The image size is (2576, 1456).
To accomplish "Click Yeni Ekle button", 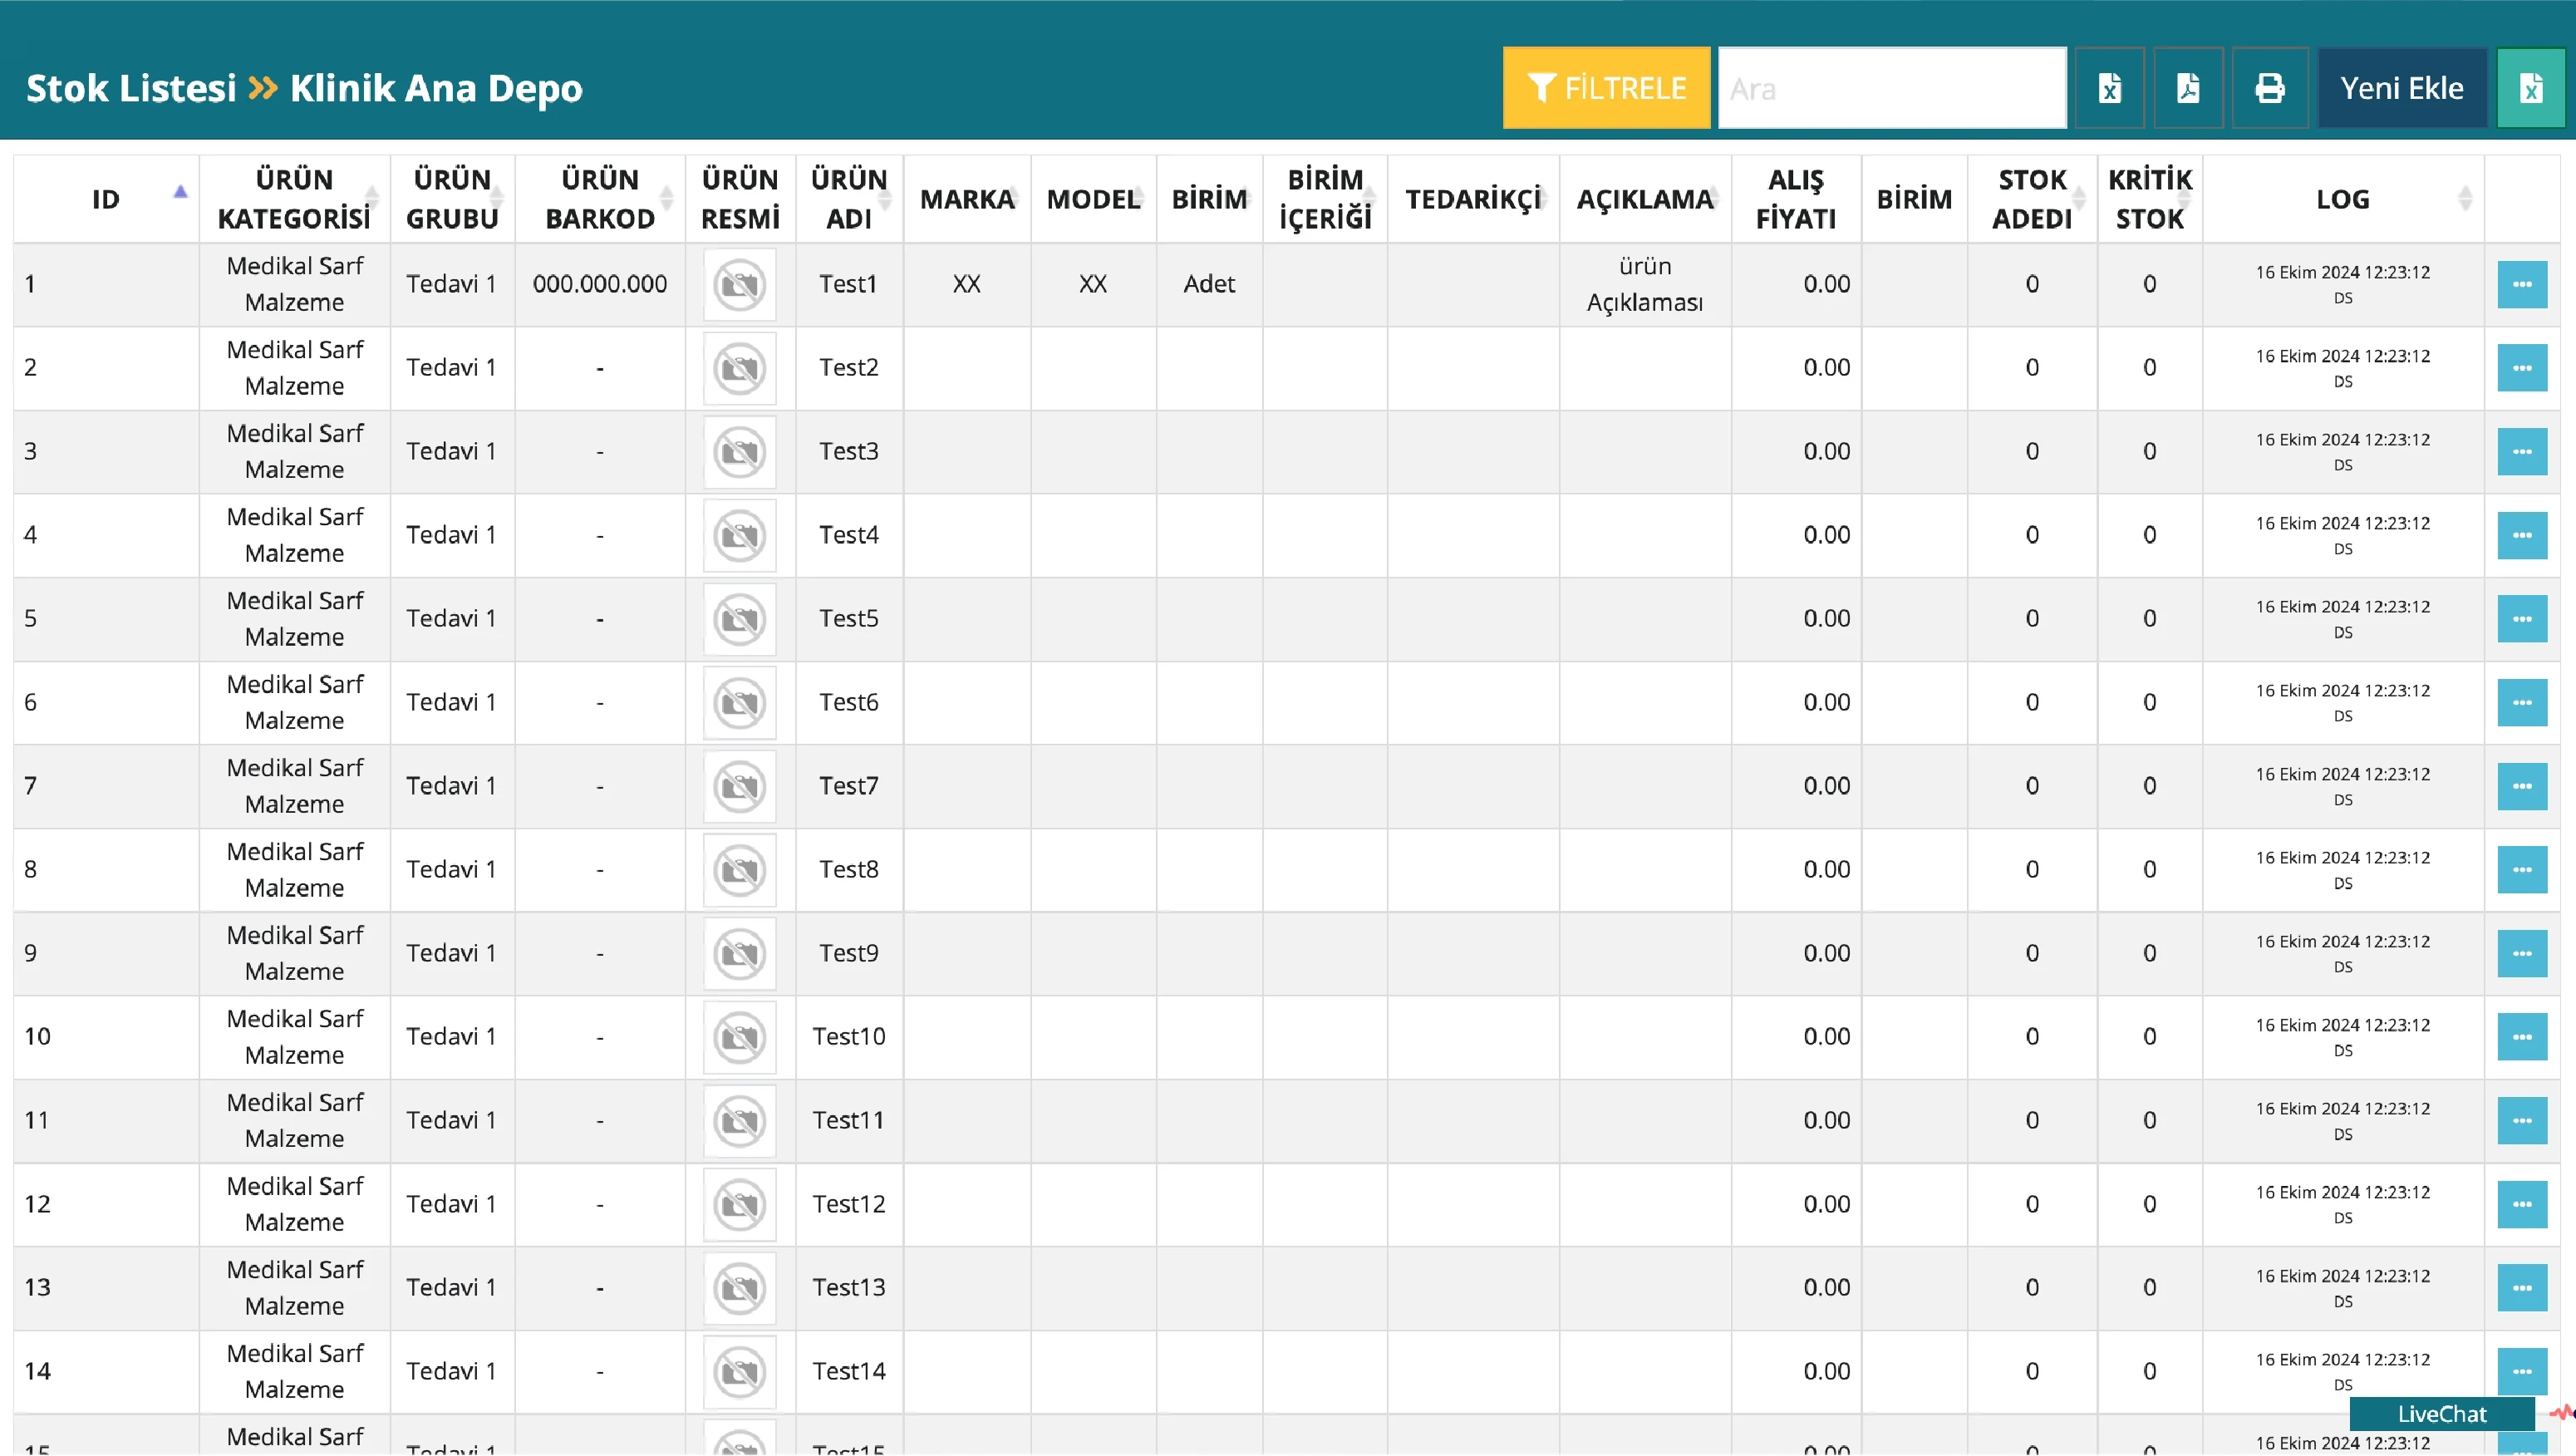I will click(2401, 88).
